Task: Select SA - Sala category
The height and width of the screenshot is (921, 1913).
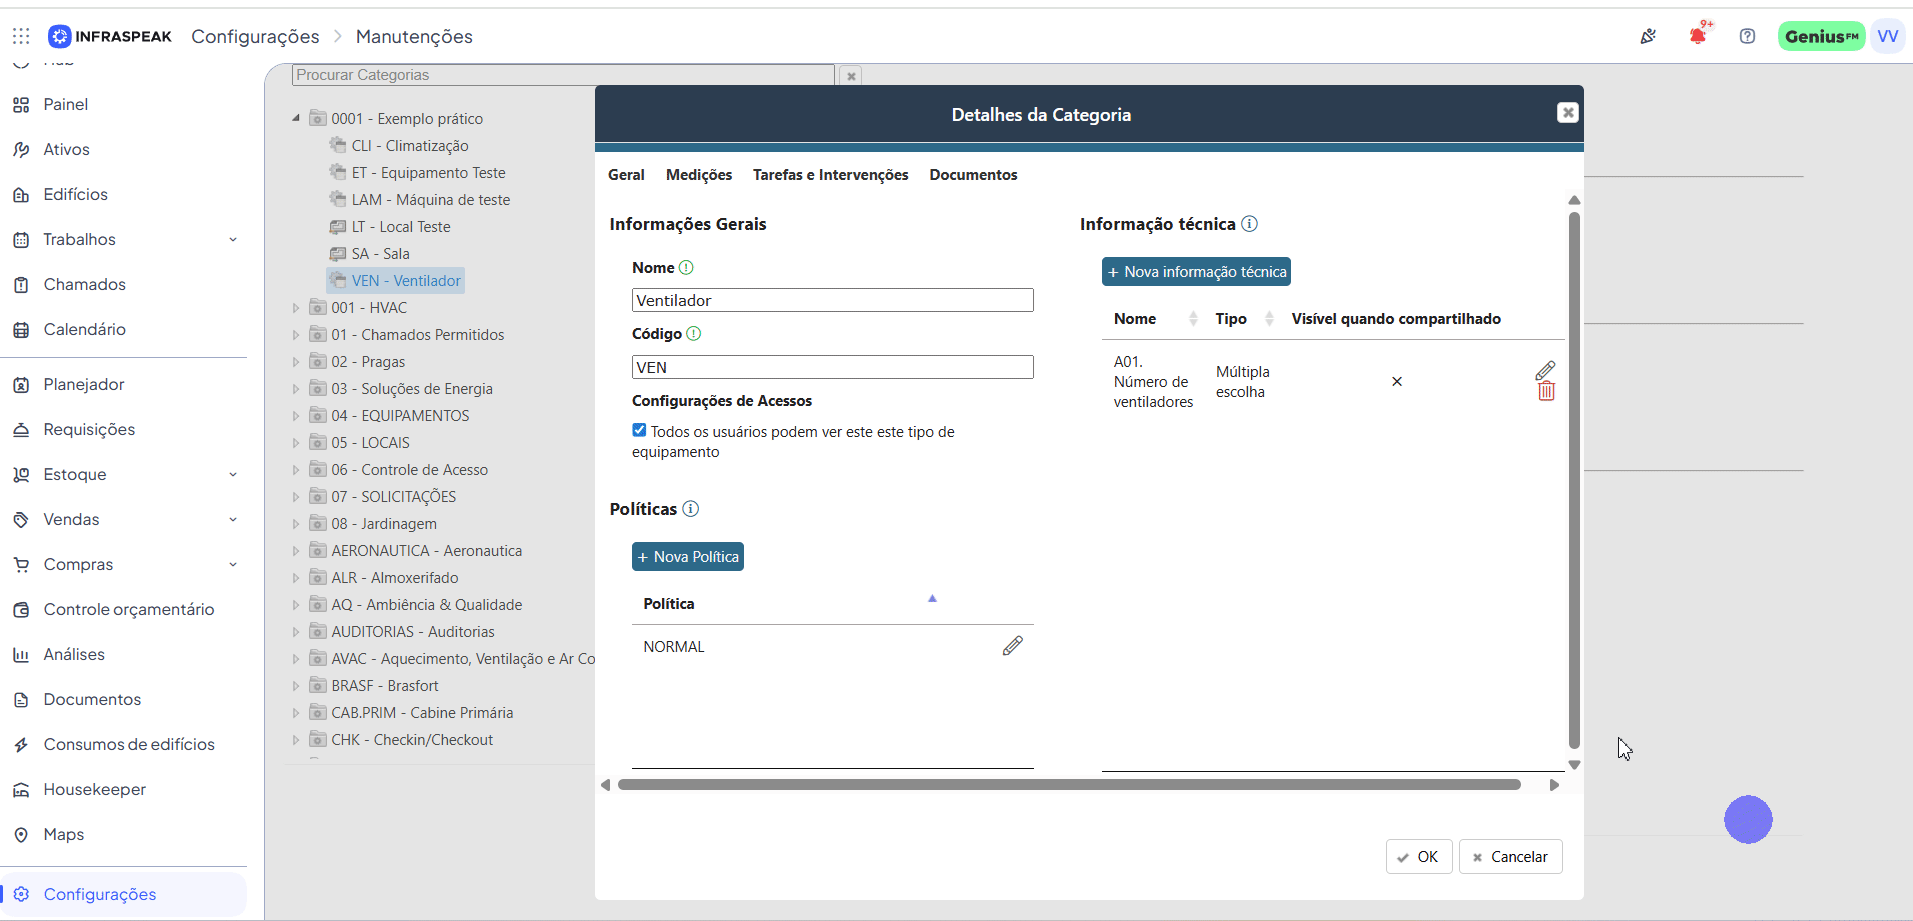Action: 380,254
